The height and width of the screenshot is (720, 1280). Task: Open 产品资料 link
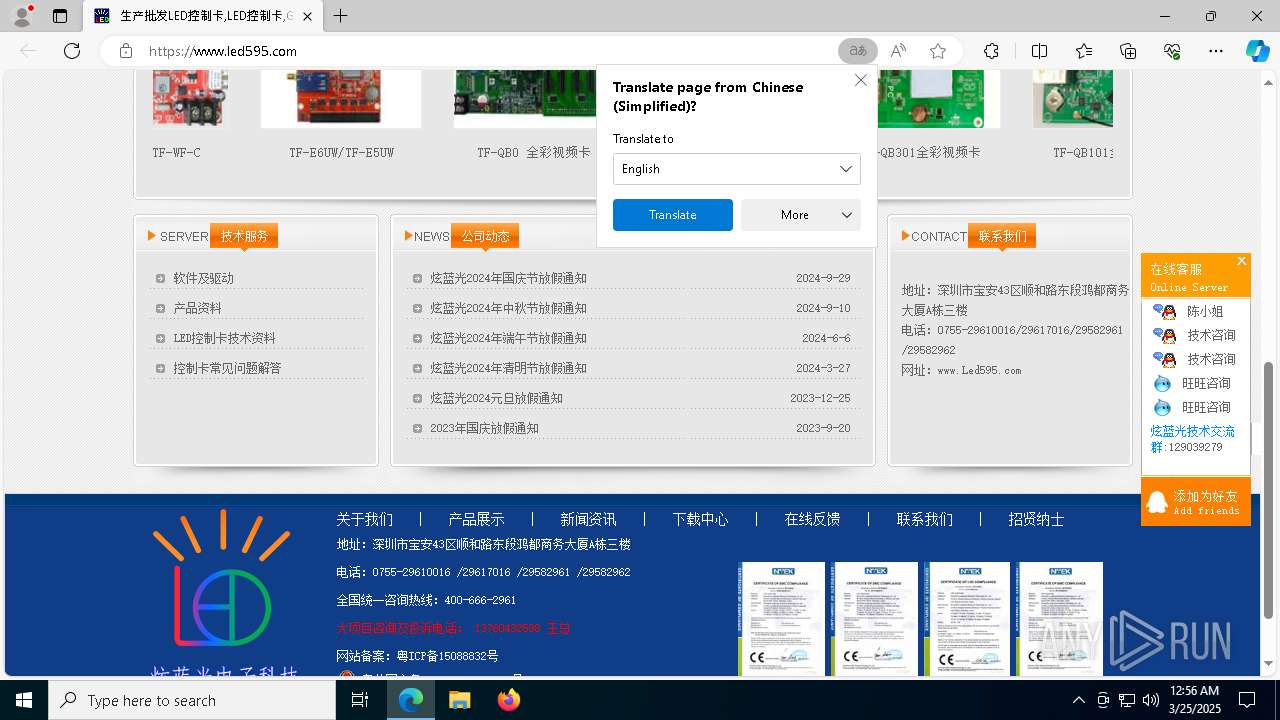[197, 308]
